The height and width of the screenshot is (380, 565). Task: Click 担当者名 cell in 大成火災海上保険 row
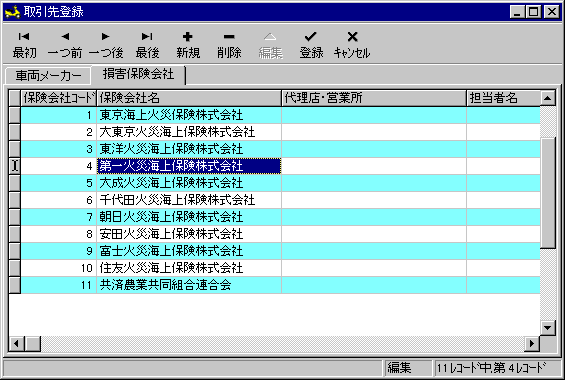point(503,183)
